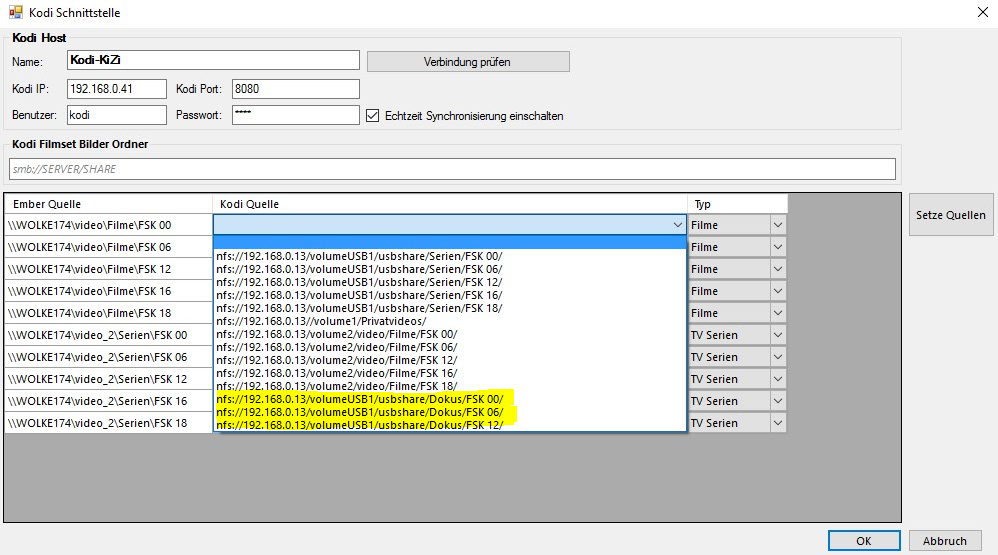Screen dimensions: 998x555
Task: Open Typ dropdown for Filme\FSK 00 row
Action: [x=777, y=225]
